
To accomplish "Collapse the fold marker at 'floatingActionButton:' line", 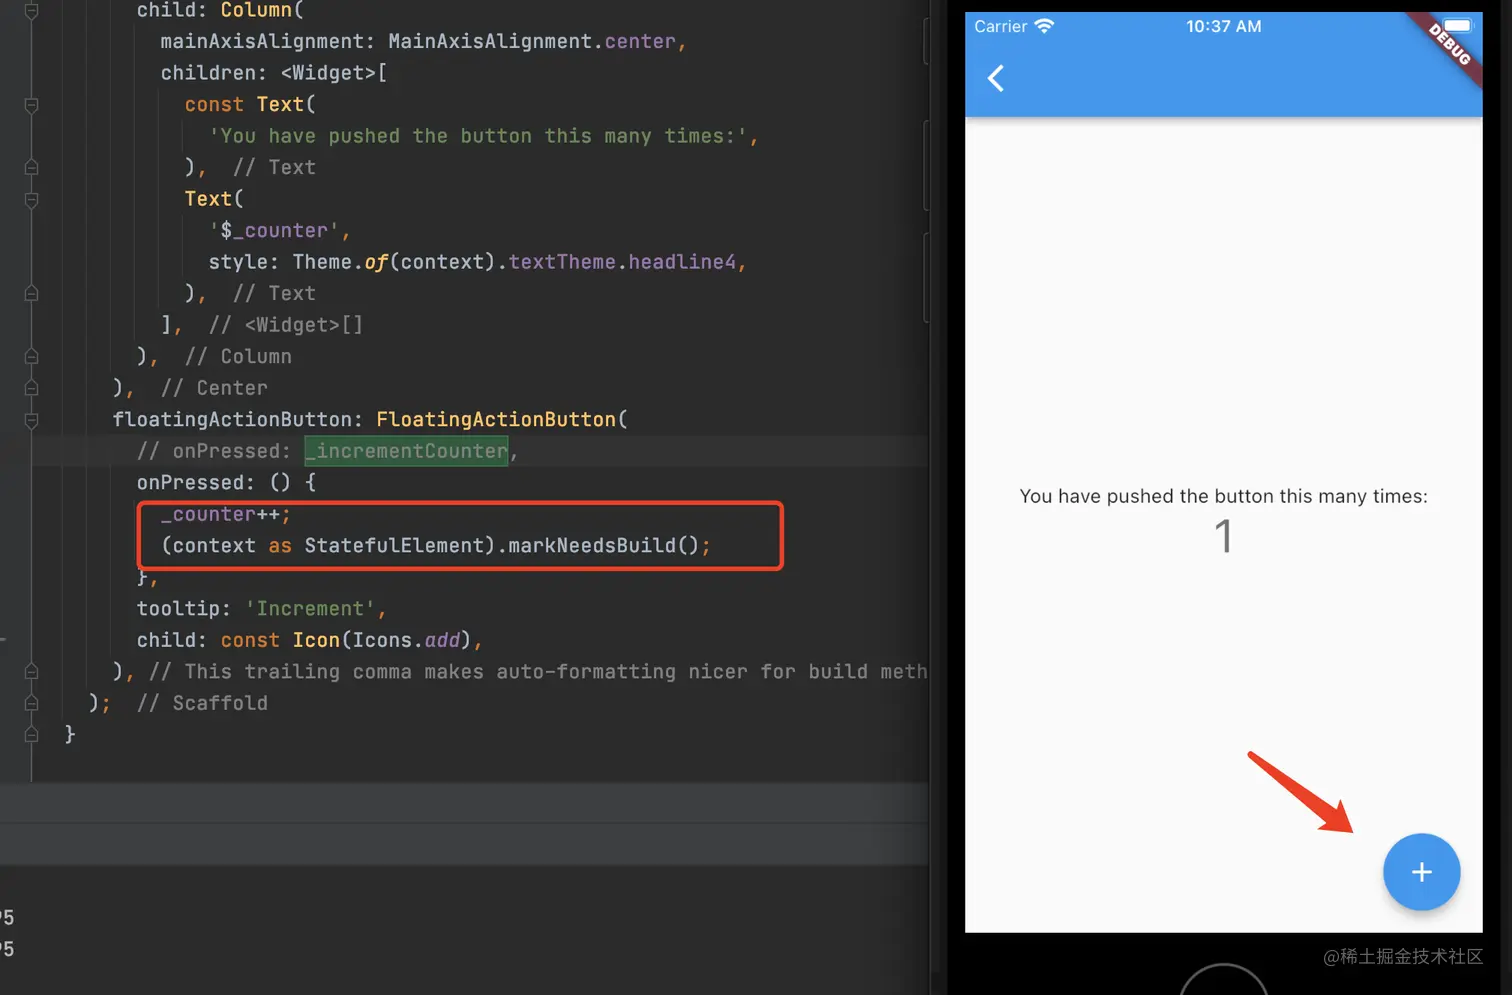I will point(31,420).
